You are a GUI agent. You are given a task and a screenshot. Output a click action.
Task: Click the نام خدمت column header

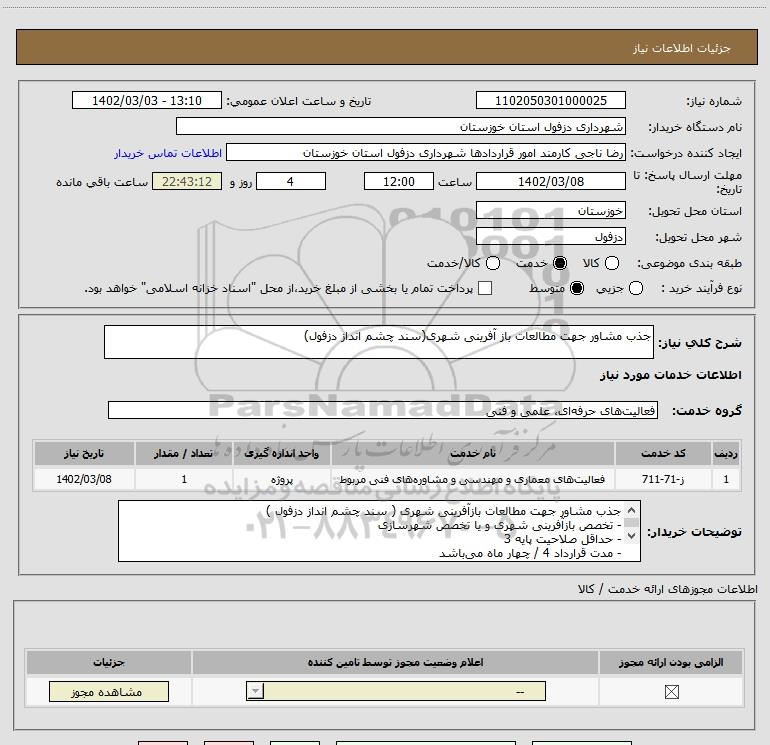tap(473, 453)
